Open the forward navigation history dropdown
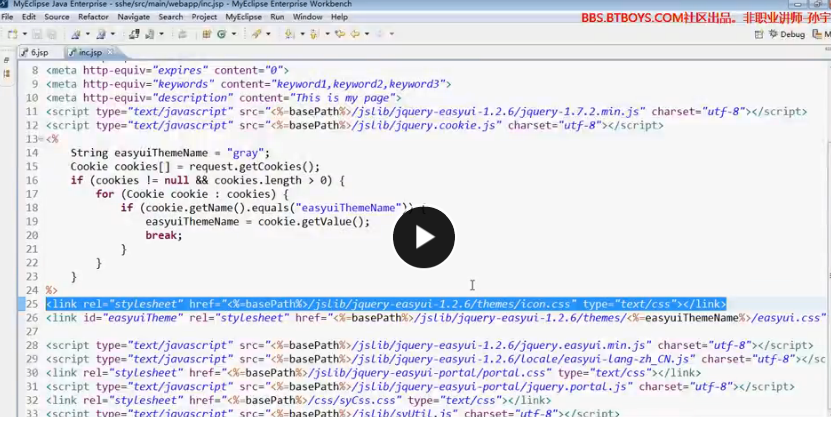Image resolution: width=831 pixels, height=440 pixels. pos(392,34)
